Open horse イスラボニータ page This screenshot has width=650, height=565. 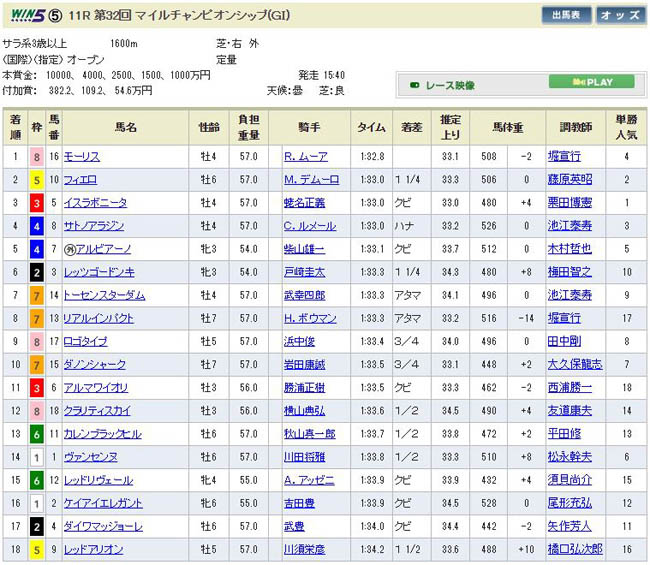point(95,202)
